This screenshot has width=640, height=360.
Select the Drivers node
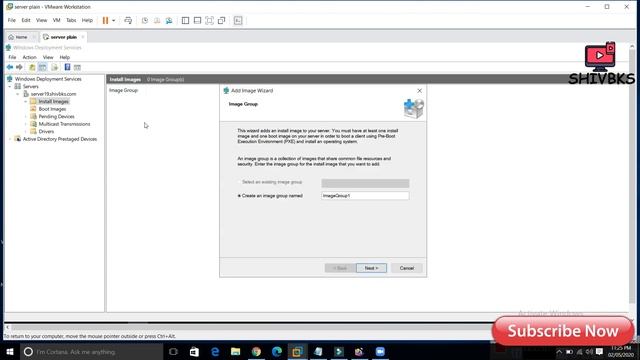coord(46,131)
